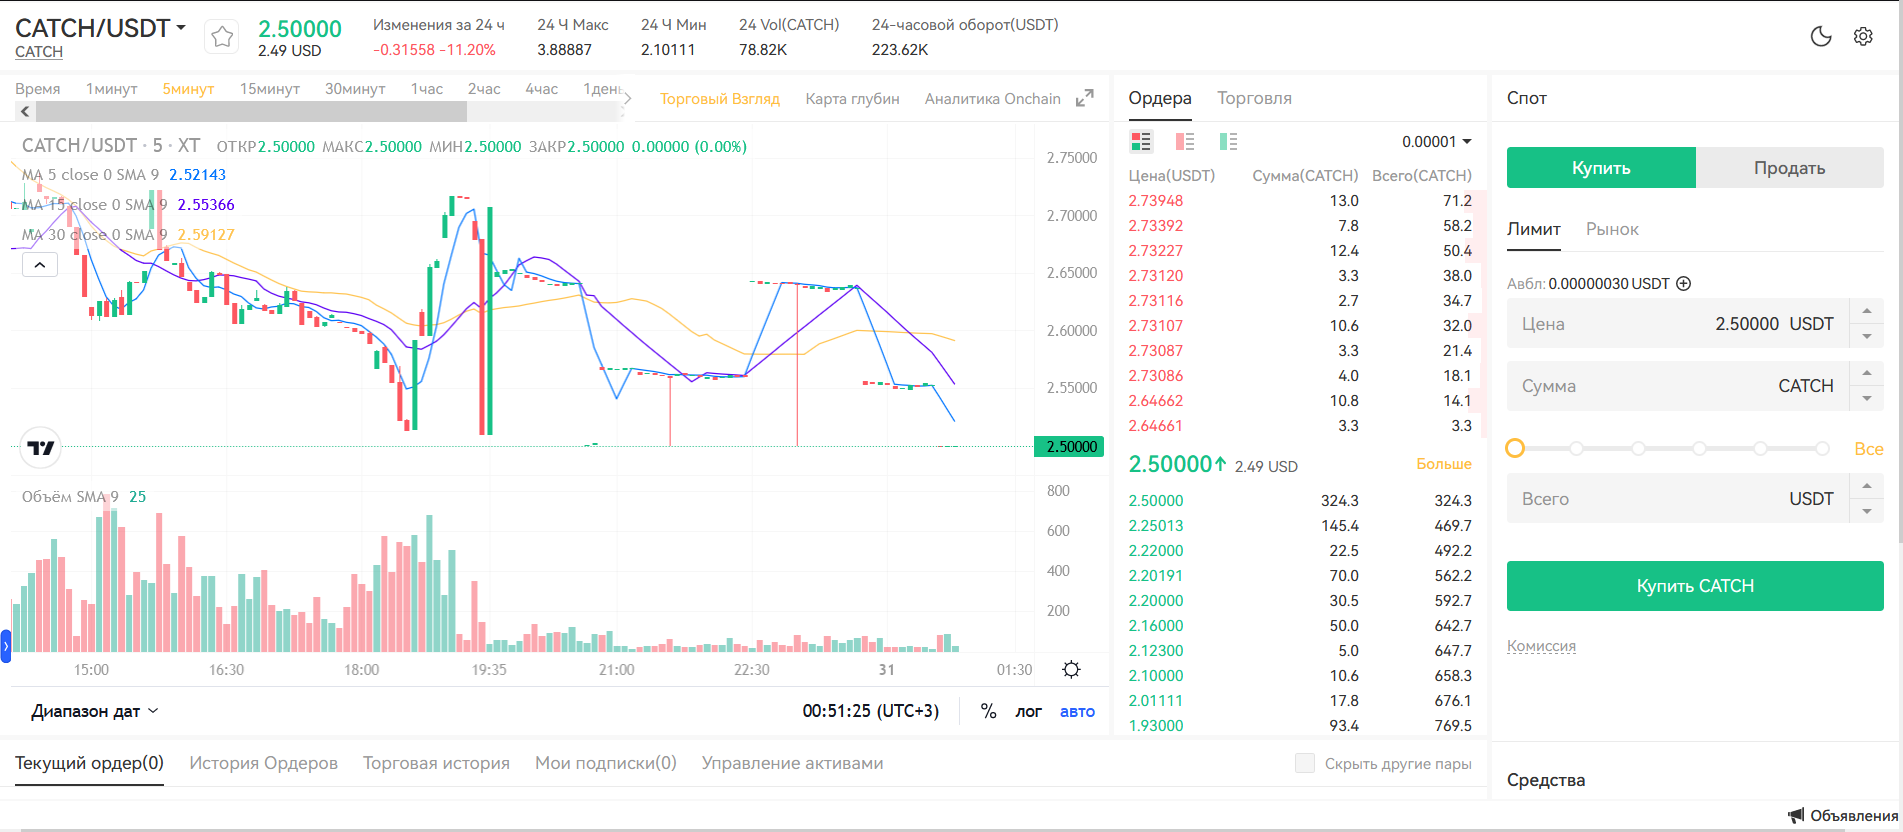This screenshot has height=832, width=1903.
Task: Select 5 minute timeframe
Action: tap(188, 88)
